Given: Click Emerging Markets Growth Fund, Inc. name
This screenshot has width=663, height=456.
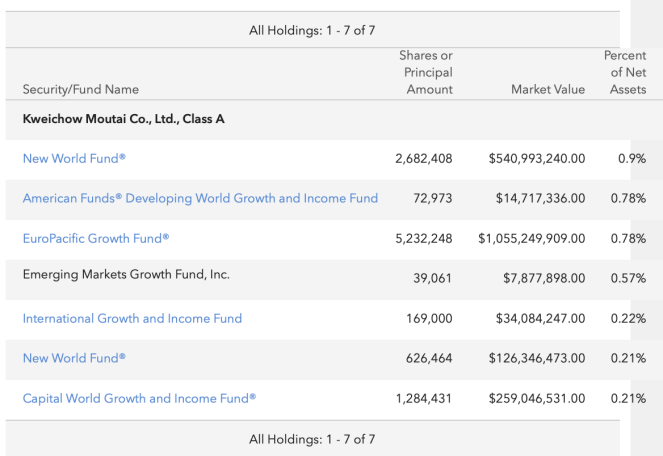Looking at the screenshot, I should pos(126,274).
